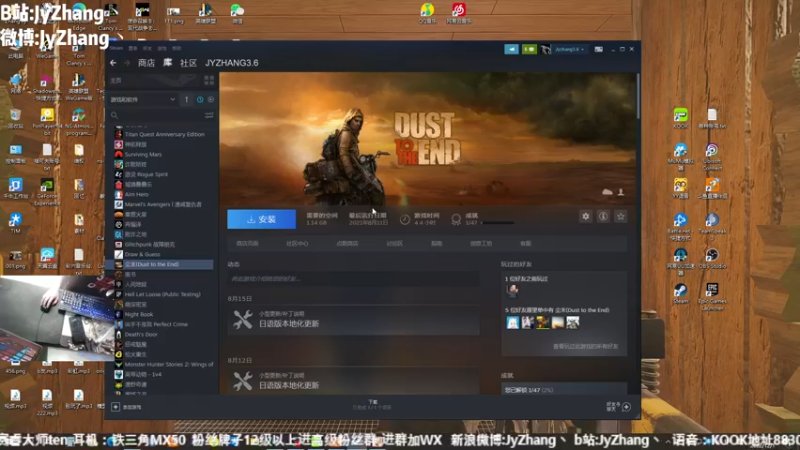Click the library search field

157,115
